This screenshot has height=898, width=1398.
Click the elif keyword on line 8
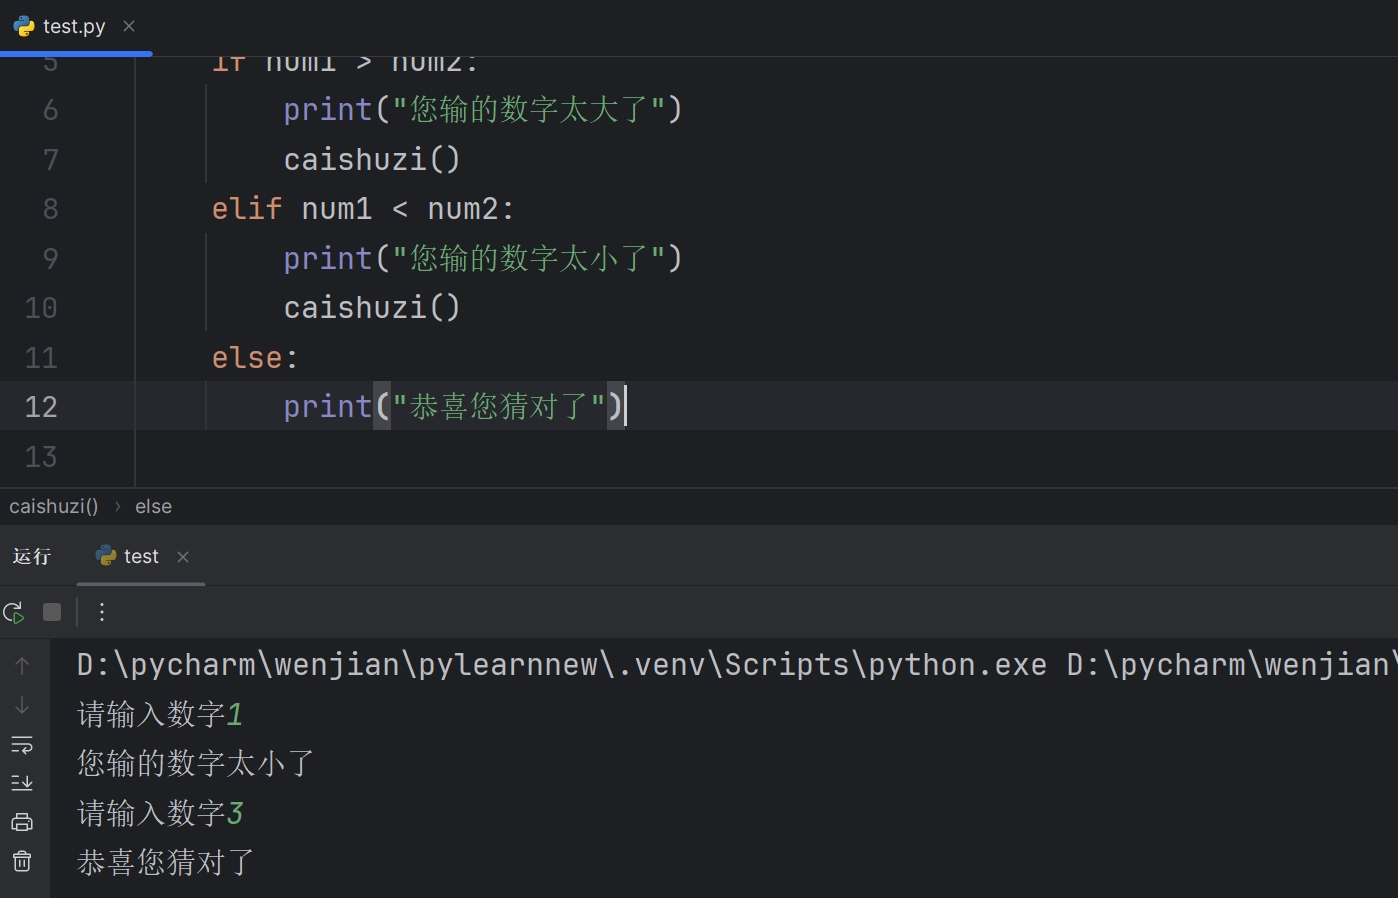coord(247,208)
